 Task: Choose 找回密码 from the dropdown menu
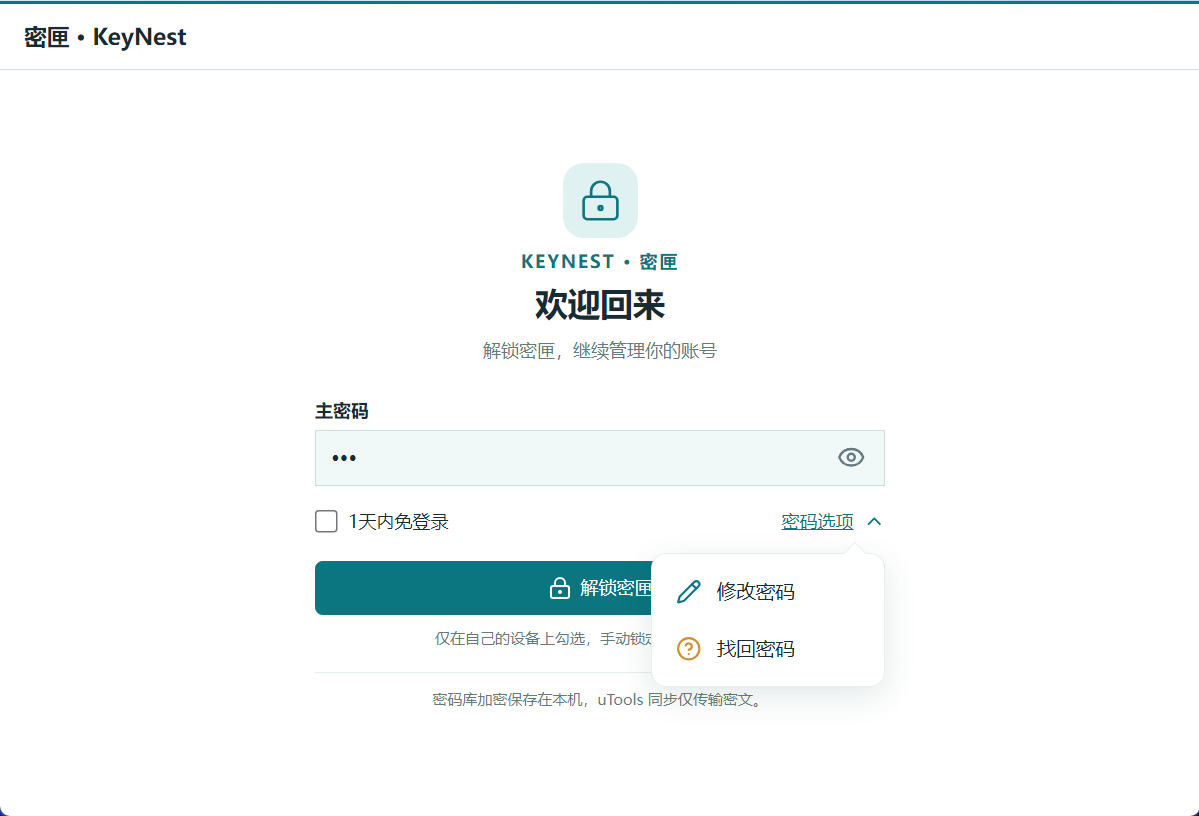click(768, 649)
